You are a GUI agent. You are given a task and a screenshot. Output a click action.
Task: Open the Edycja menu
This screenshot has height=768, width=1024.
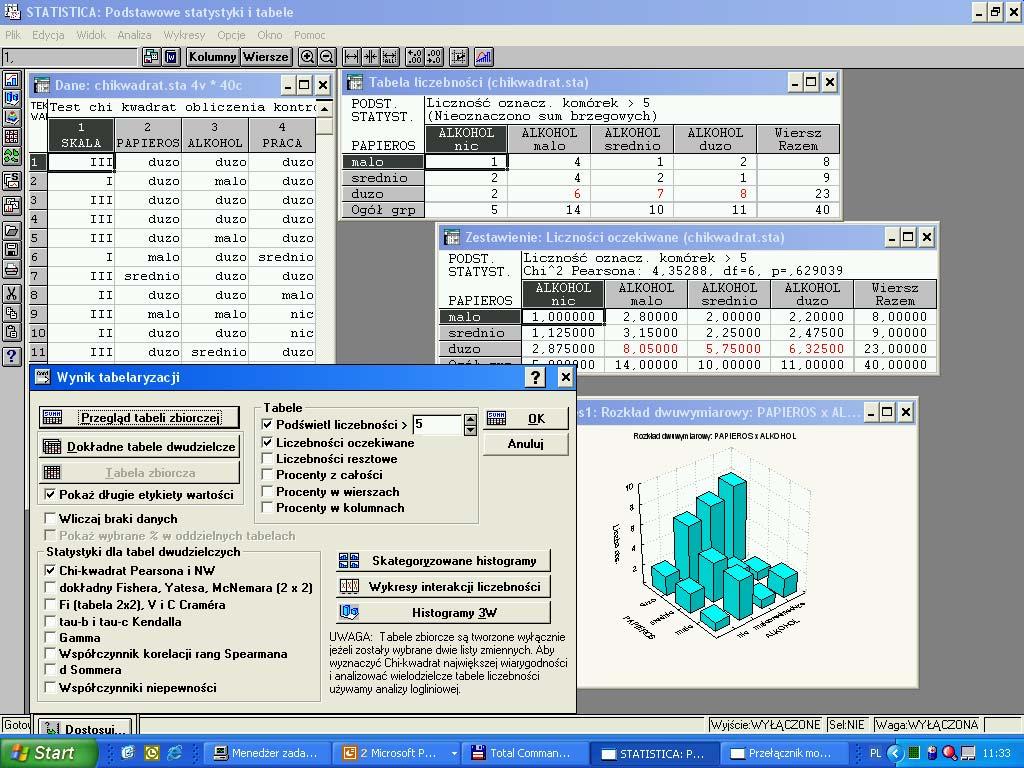tap(48, 35)
